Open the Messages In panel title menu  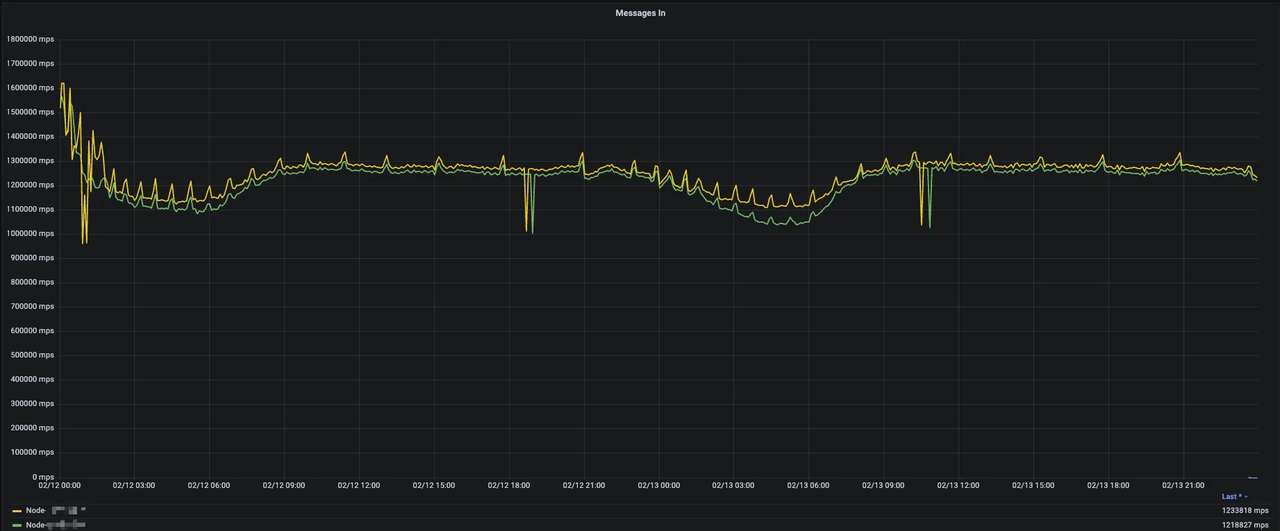(x=640, y=13)
